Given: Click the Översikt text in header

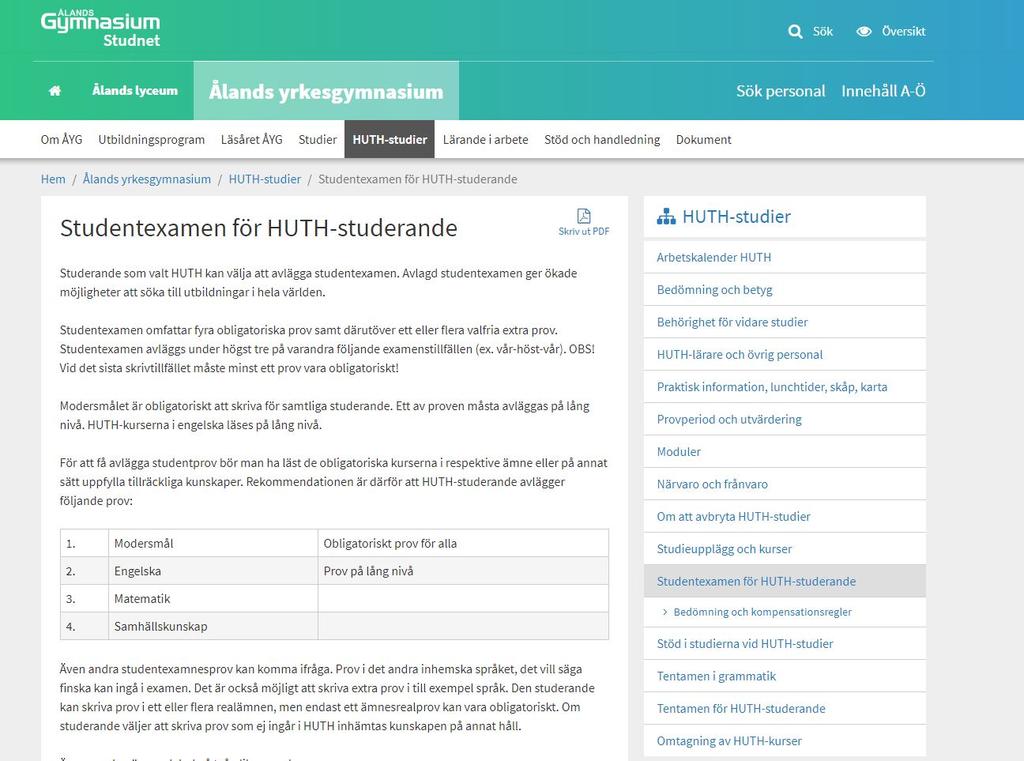Looking at the screenshot, I should pyautogui.click(x=903, y=31).
